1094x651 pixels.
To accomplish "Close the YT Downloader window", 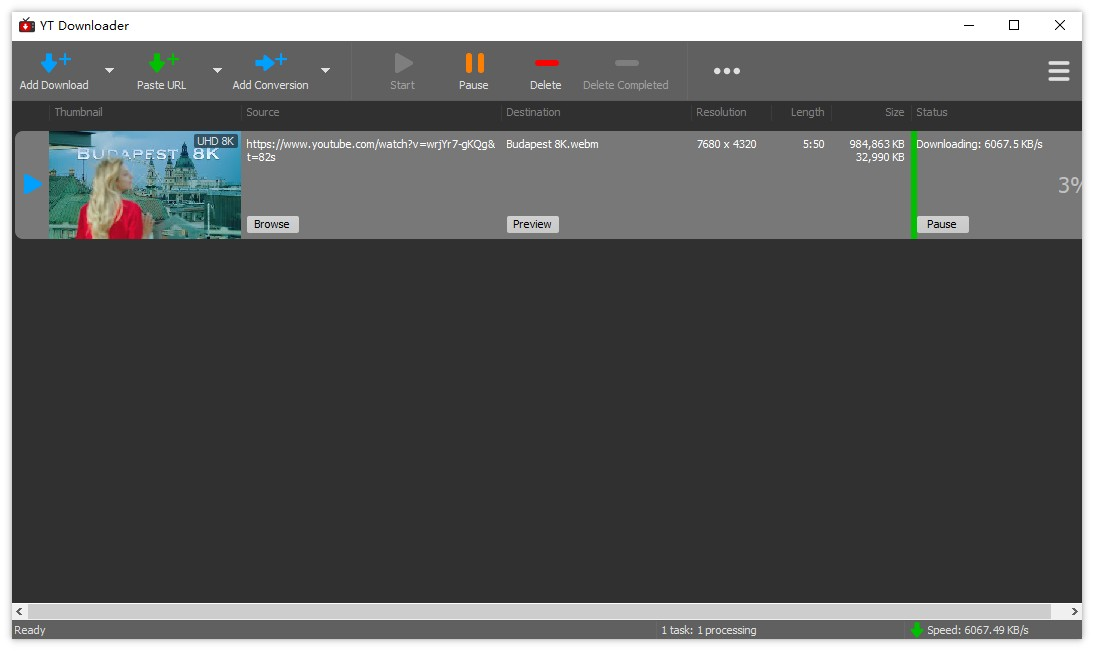I will coord(1059,26).
